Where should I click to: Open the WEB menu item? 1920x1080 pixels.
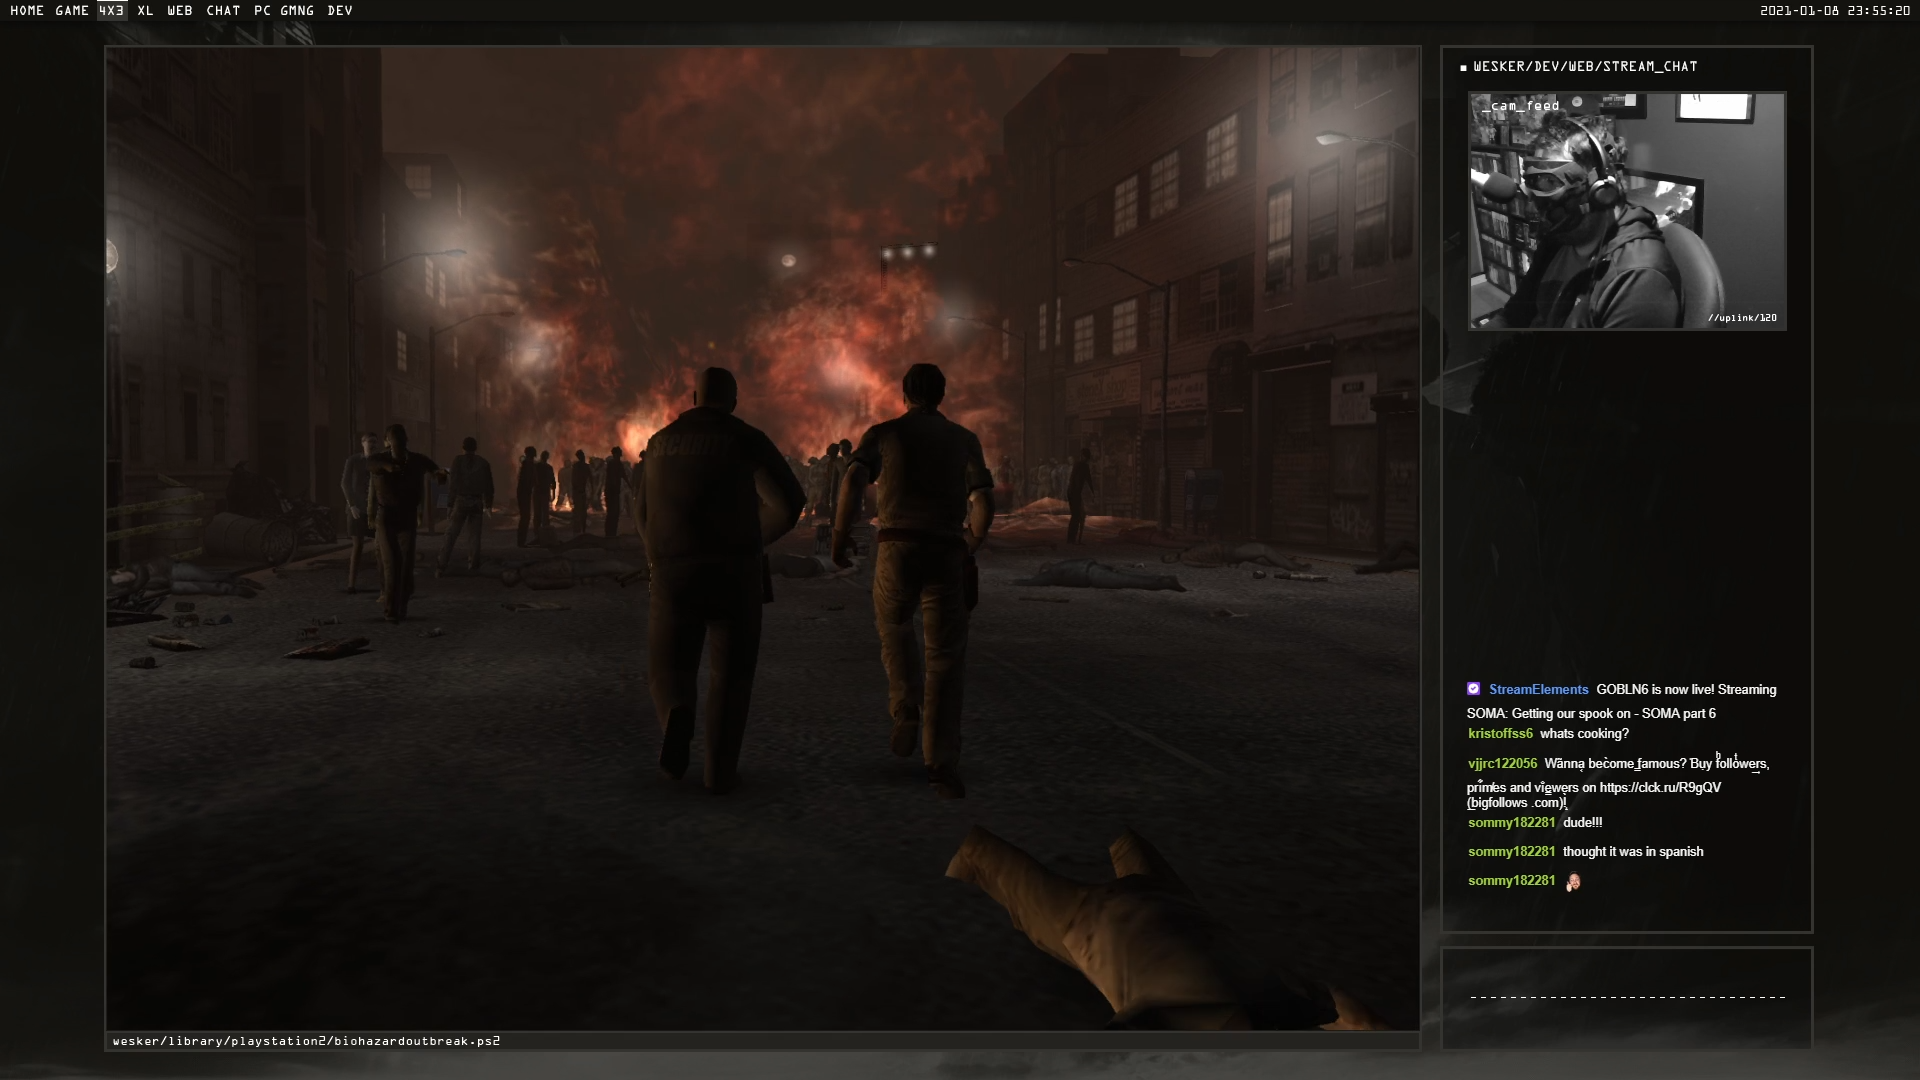point(180,11)
